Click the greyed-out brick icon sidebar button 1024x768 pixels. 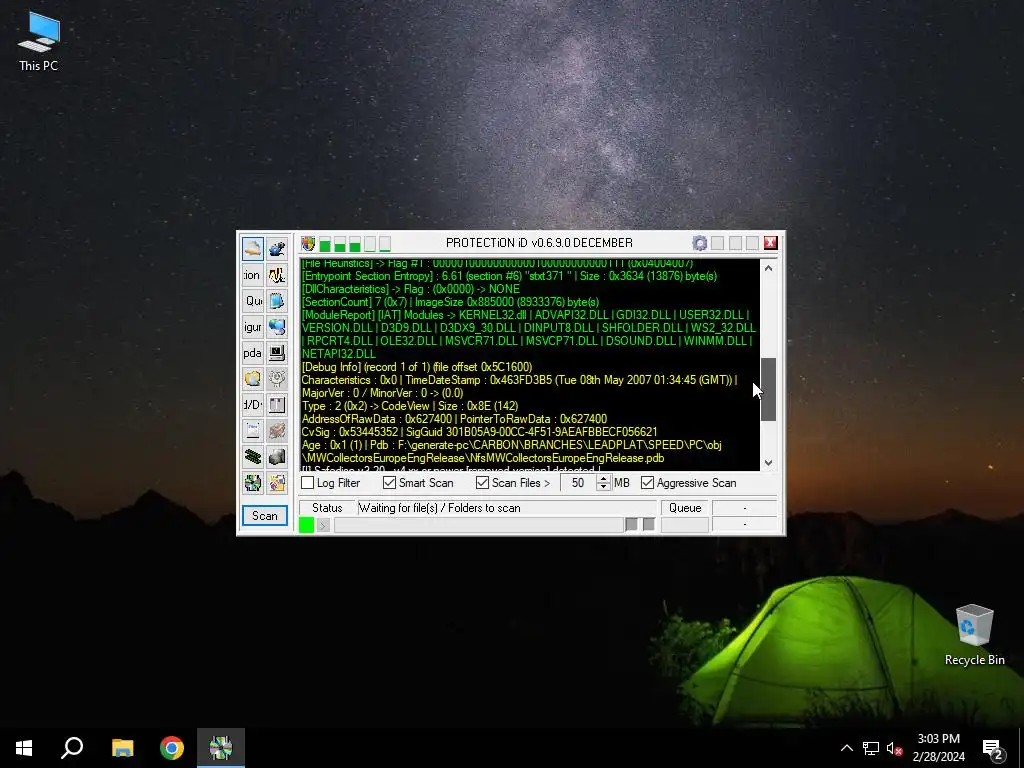(277, 431)
